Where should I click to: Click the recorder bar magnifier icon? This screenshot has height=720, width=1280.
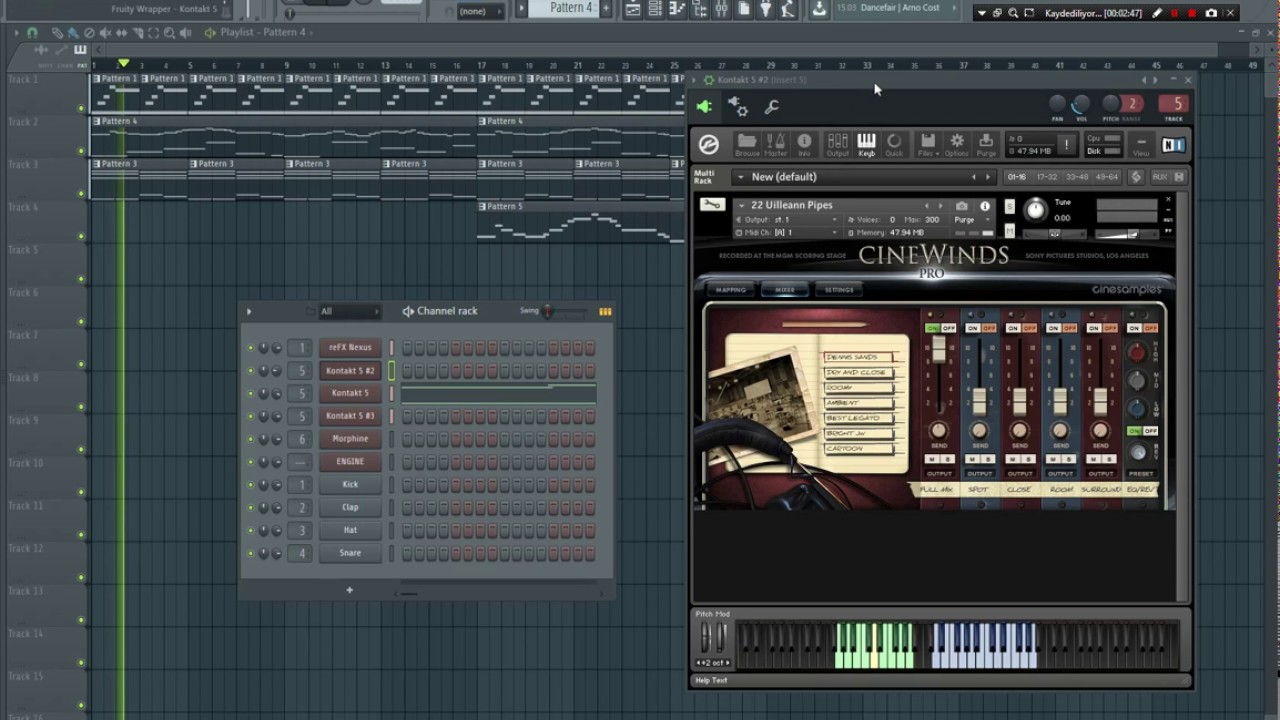click(x=1013, y=13)
